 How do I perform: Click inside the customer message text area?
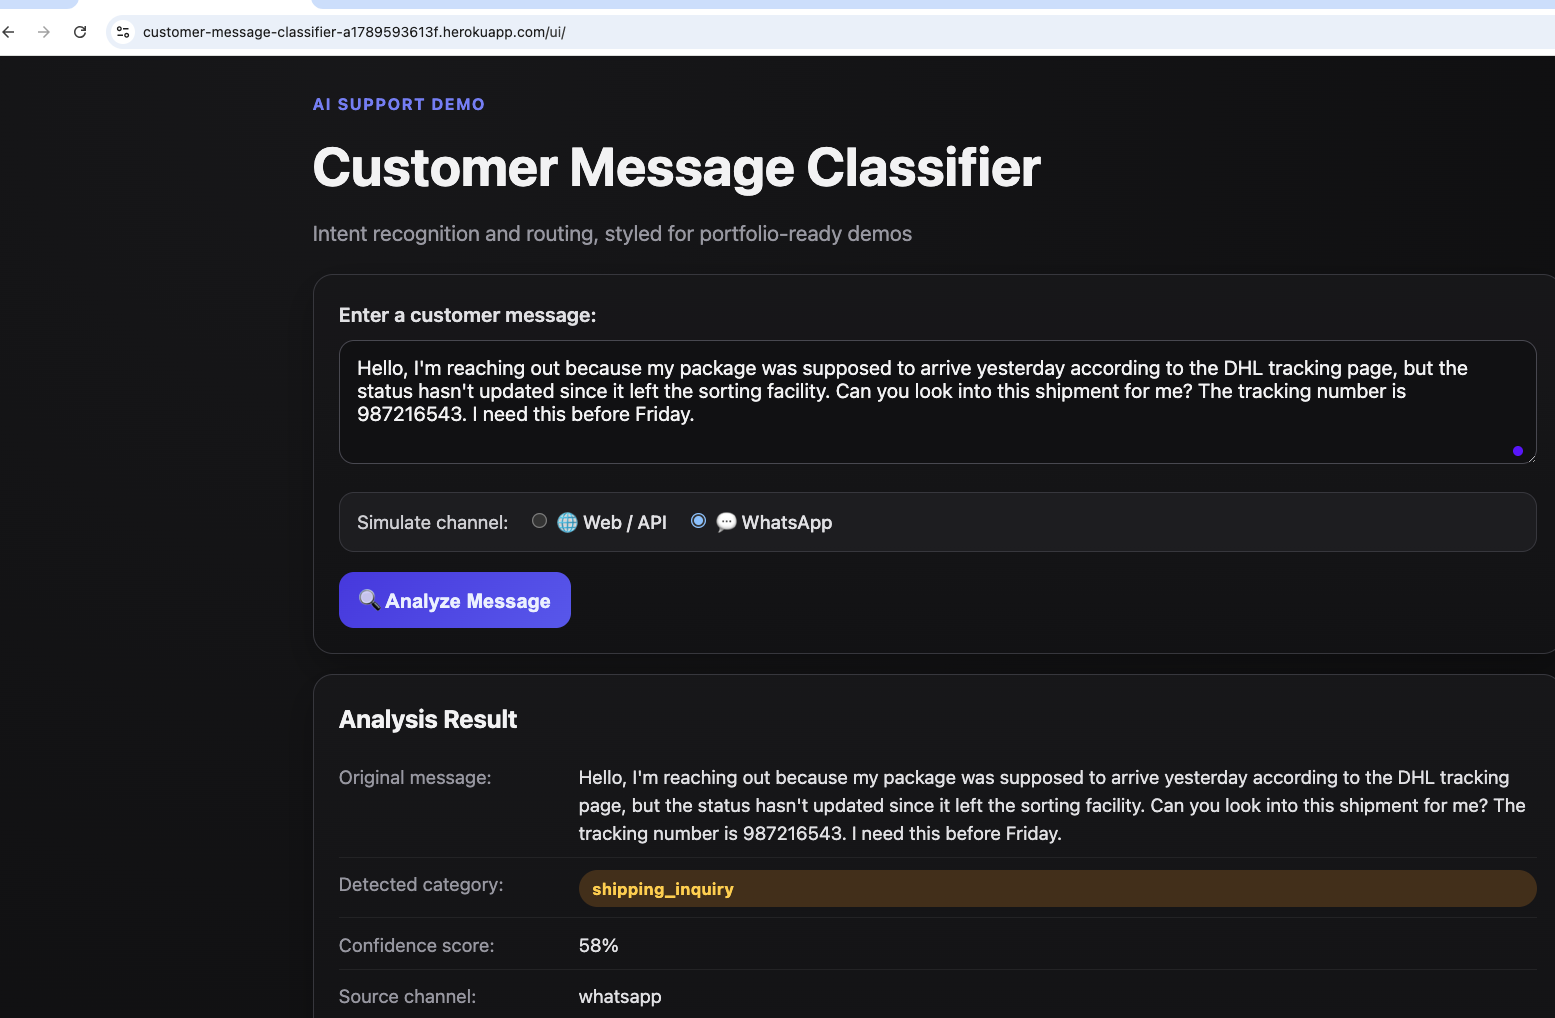[937, 402]
